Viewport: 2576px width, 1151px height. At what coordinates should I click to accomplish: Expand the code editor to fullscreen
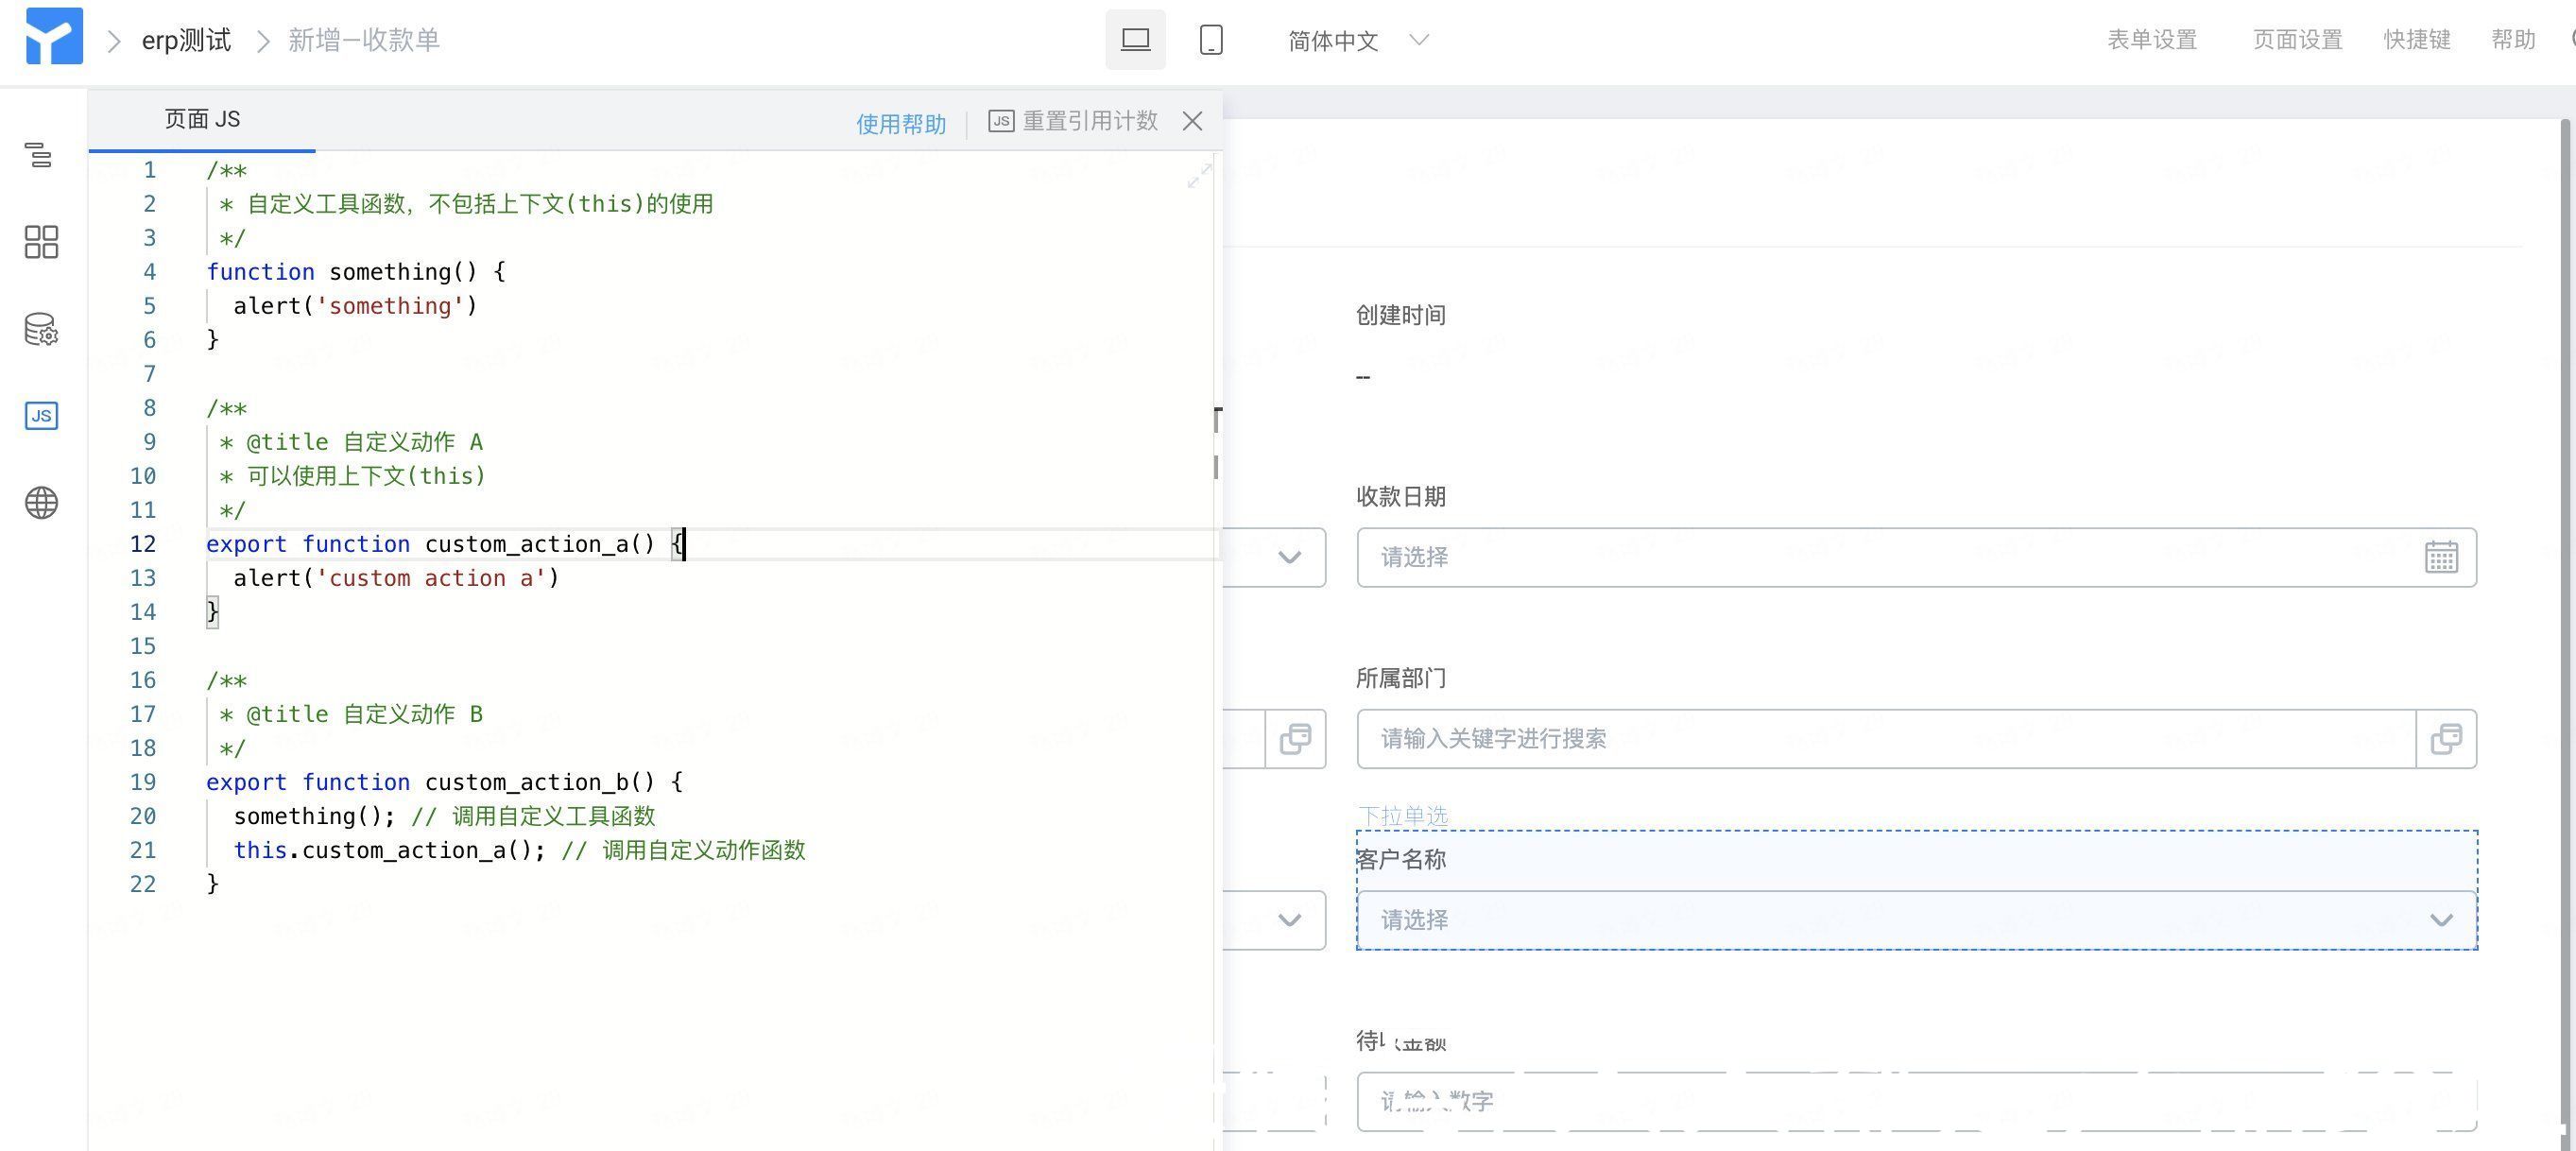click(1199, 176)
